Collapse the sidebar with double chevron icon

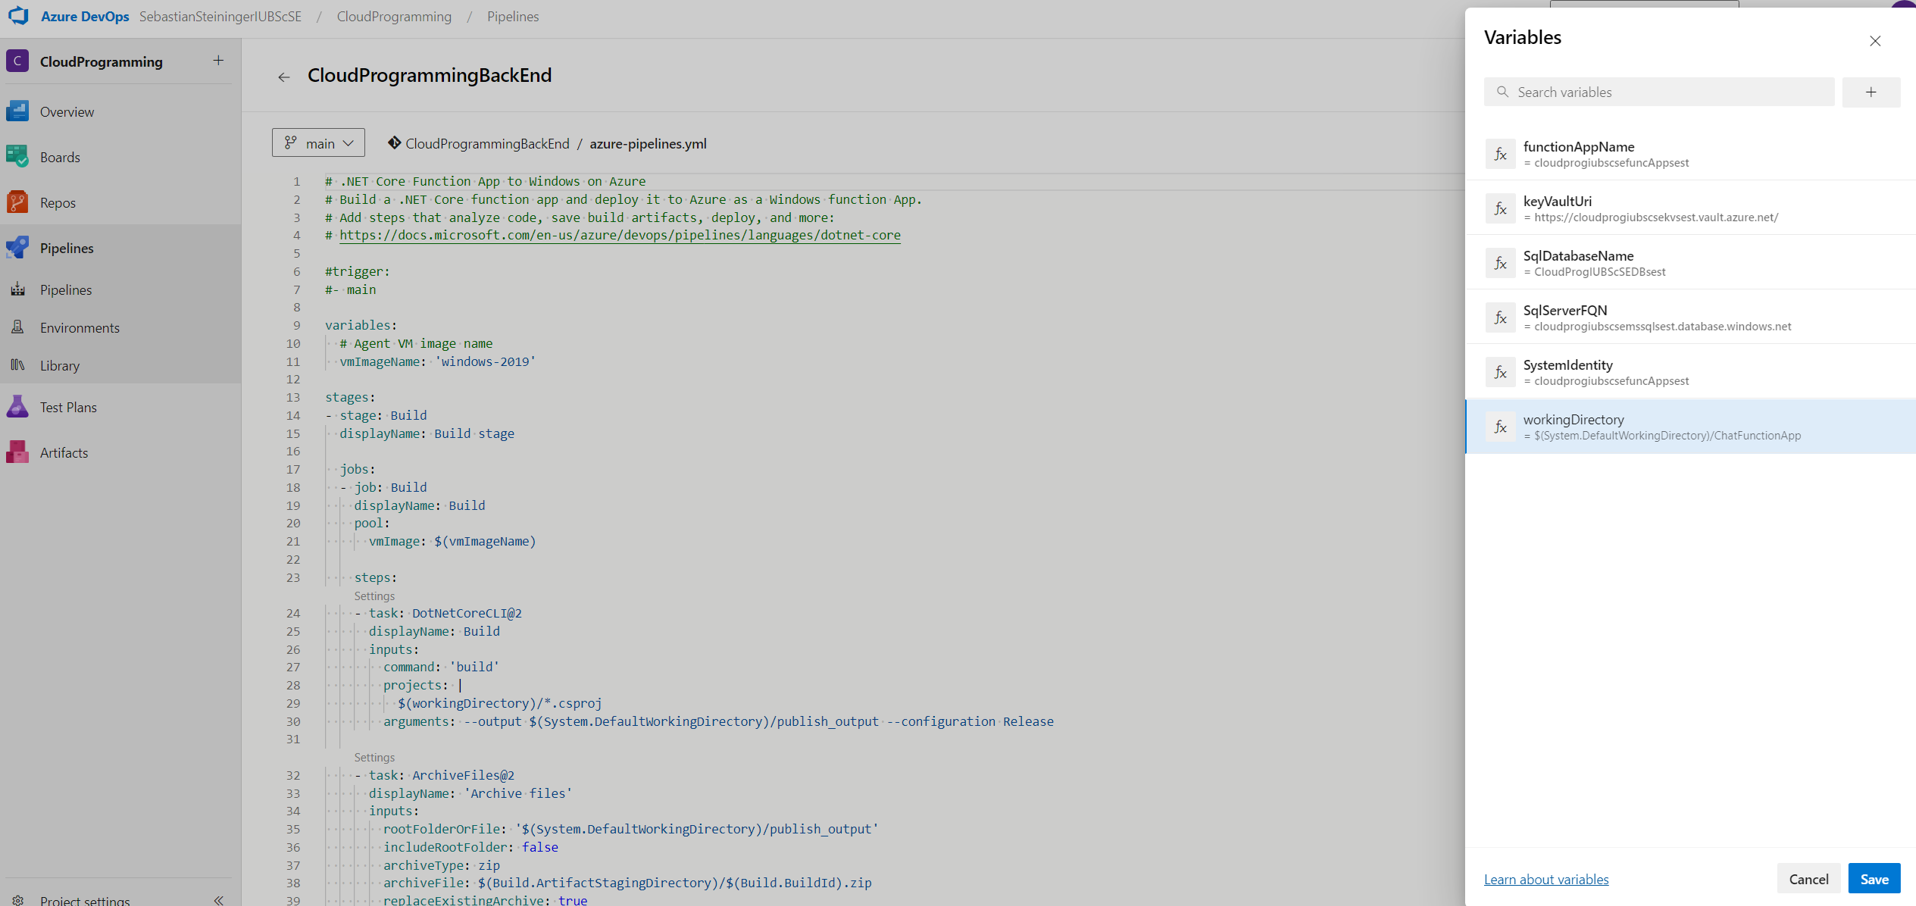coord(219,900)
